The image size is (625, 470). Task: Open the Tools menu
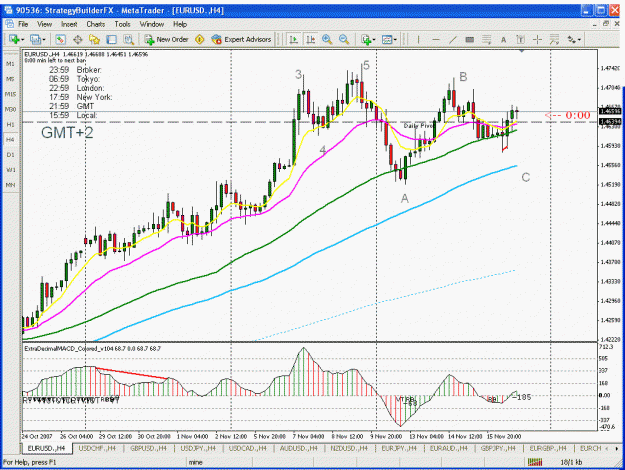click(x=122, y=24)
